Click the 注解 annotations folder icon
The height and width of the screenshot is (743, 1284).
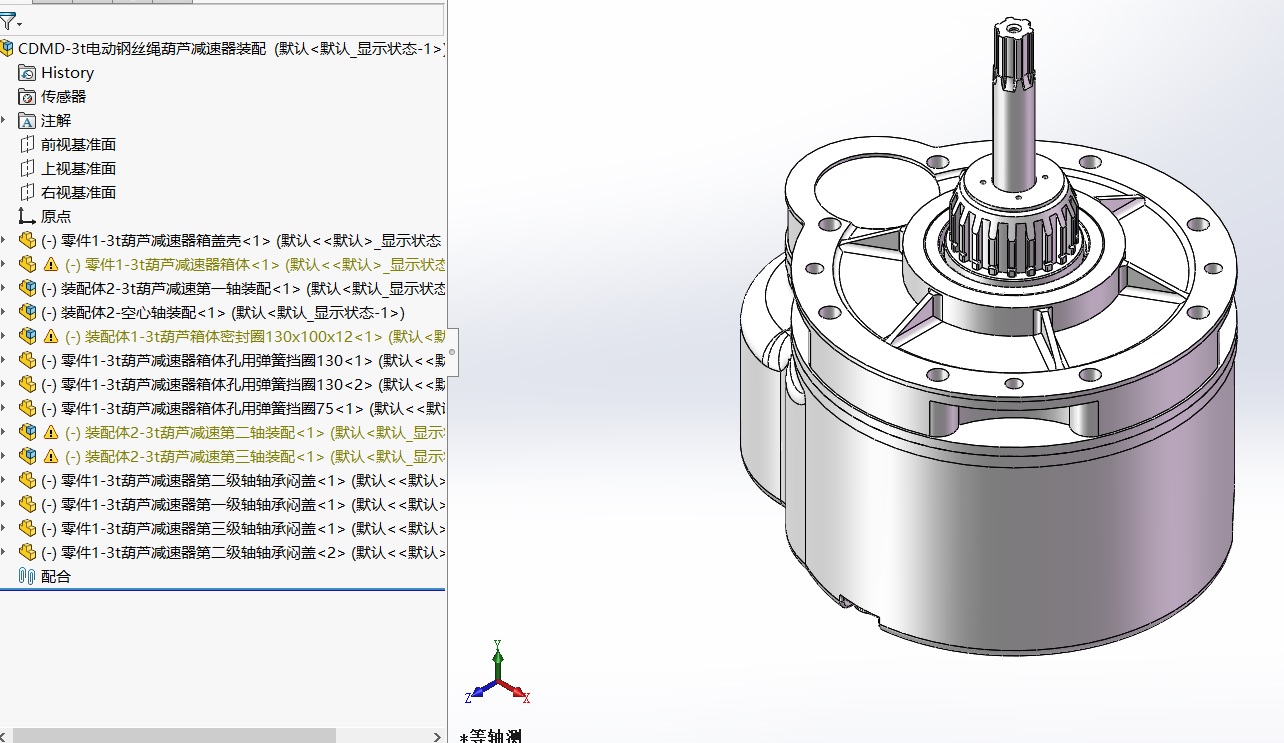coord(27,120)
